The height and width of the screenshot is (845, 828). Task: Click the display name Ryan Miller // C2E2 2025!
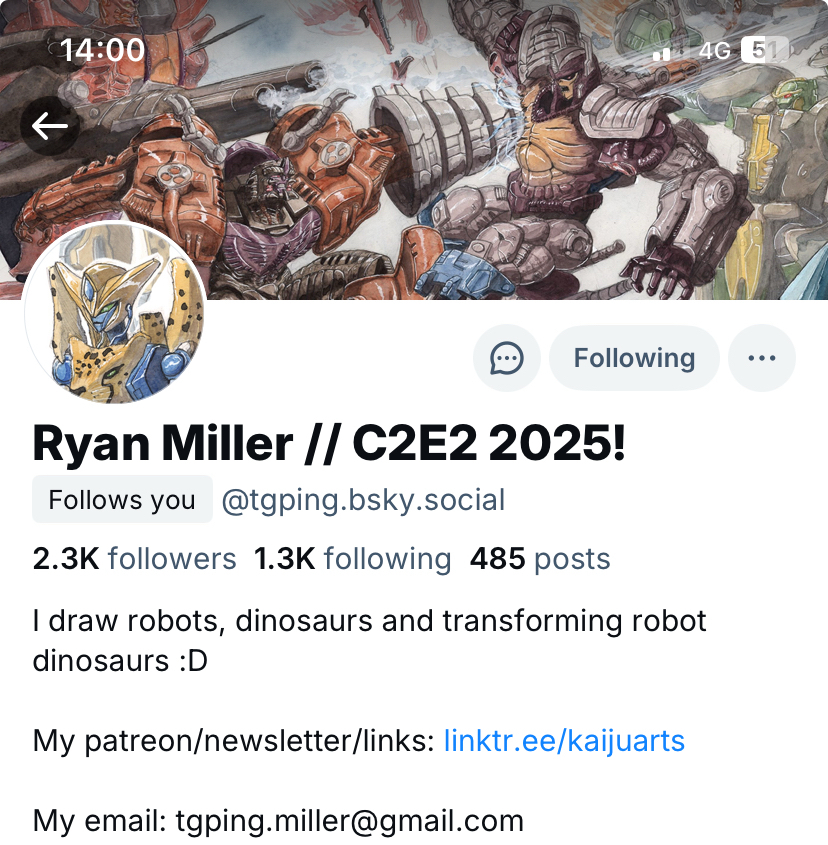click(x=329, y=441)
